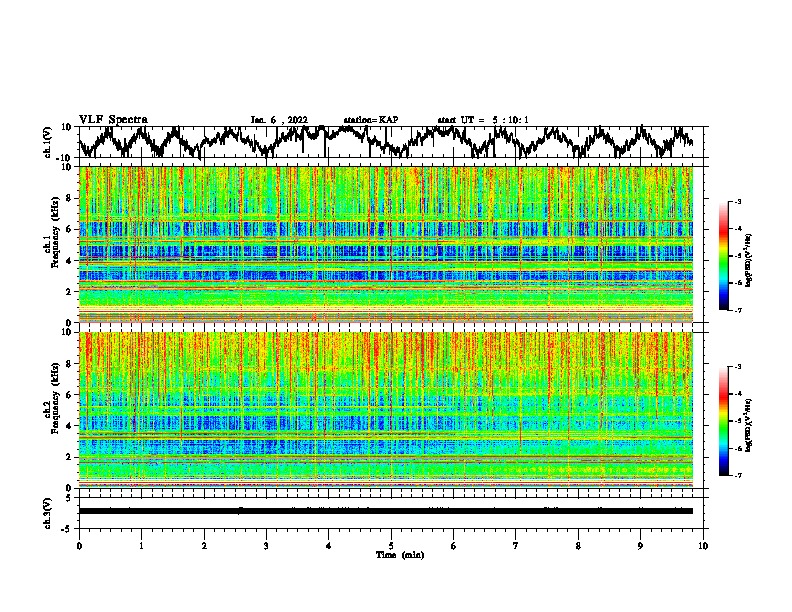
Task: Click time axis tick label "3"
Action: (x=266, y=546)
